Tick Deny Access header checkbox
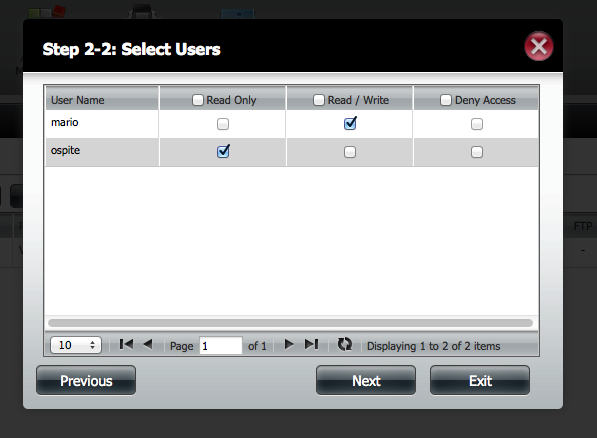This screenshot has height=438, width=597. click(445, 100)
